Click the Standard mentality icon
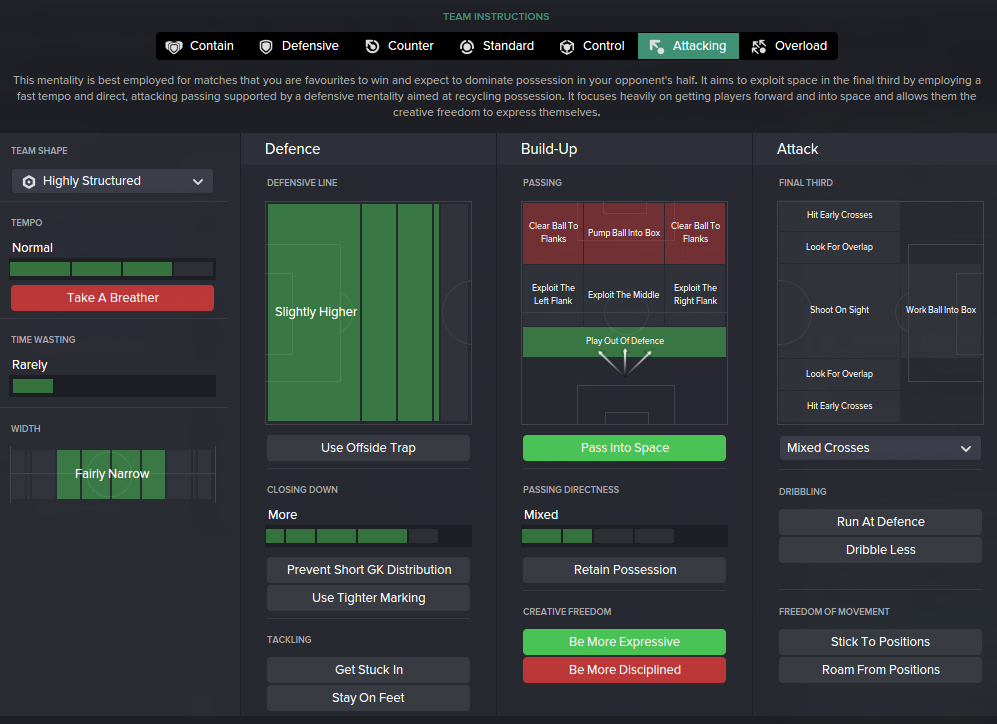 (467, 46)
